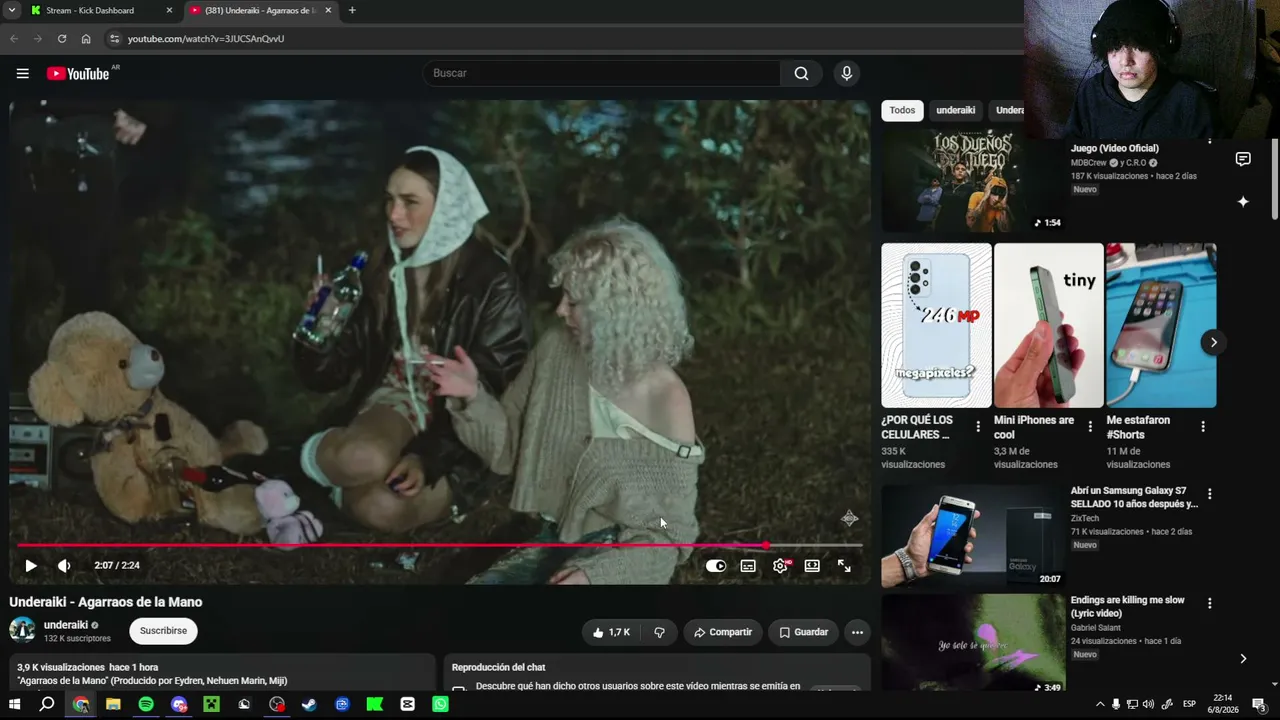The height and width of the screenshot is (720, 1280).
Task: Open underaiki channel avatar
Action: [x=22, y=630]
